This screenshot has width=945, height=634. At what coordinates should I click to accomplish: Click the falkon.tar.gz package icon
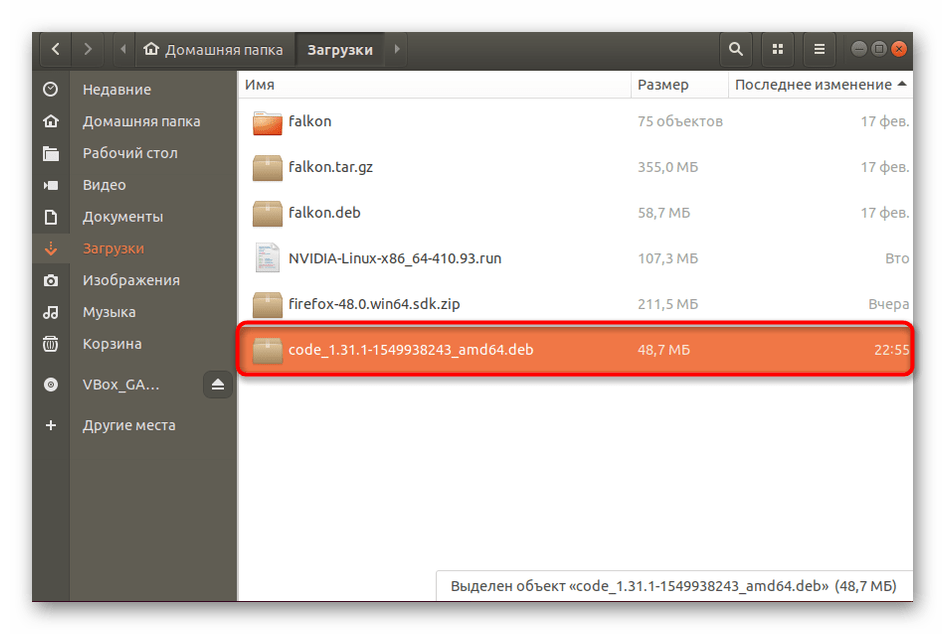tap(267, 168)
